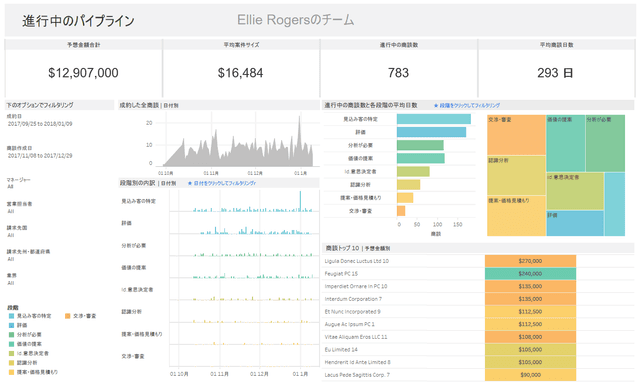Click the 提案・価格見積もり treemap tile

[516, 216]
